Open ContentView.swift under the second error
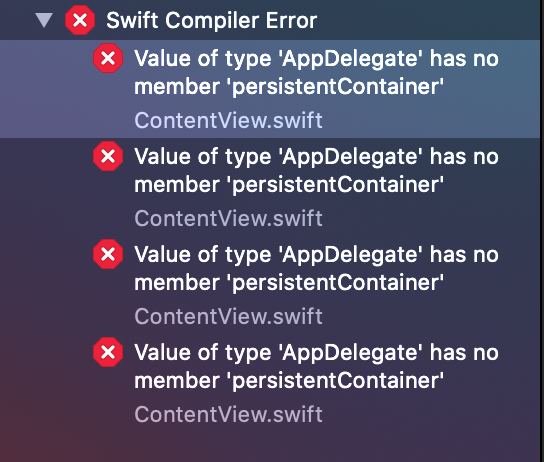The height and width of the screenshot is (462, 544). click(x=228, y=219)
